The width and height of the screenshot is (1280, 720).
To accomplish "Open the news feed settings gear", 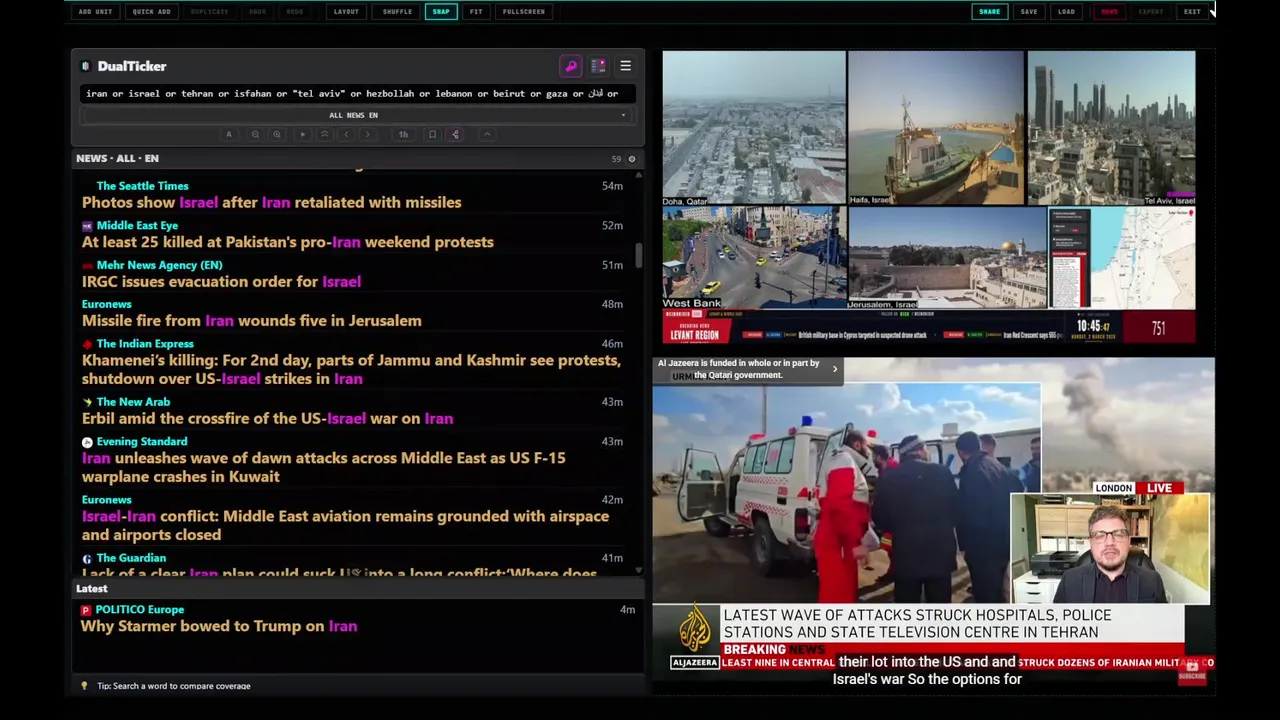I will [631, 159].
